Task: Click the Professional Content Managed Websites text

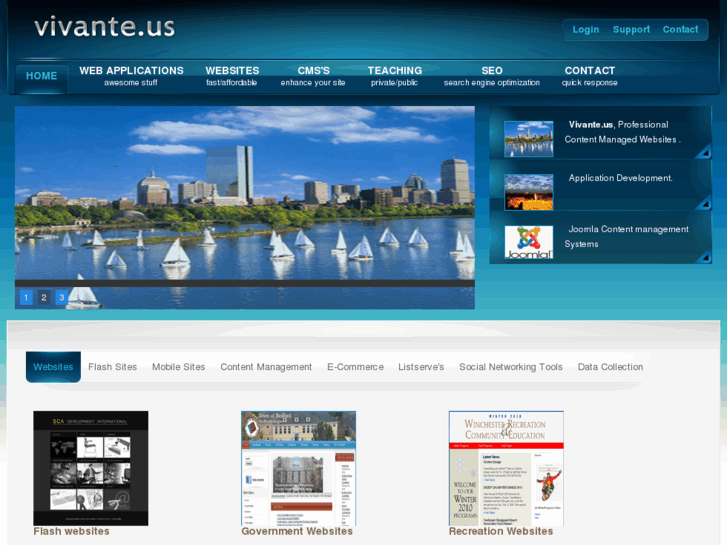Action: point(622,132)
